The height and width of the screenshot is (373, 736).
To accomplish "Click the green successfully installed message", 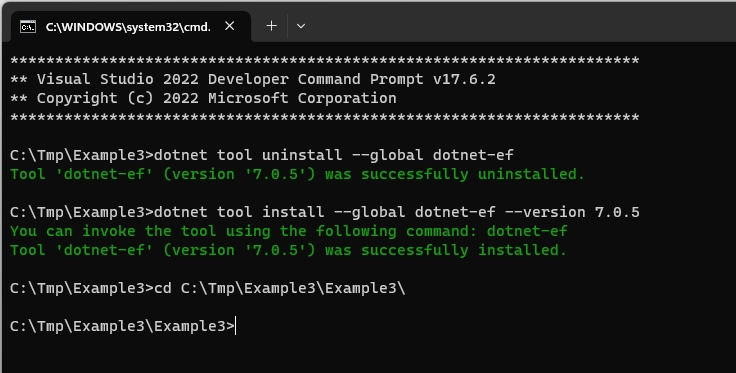I will click(x=288, y=250).
